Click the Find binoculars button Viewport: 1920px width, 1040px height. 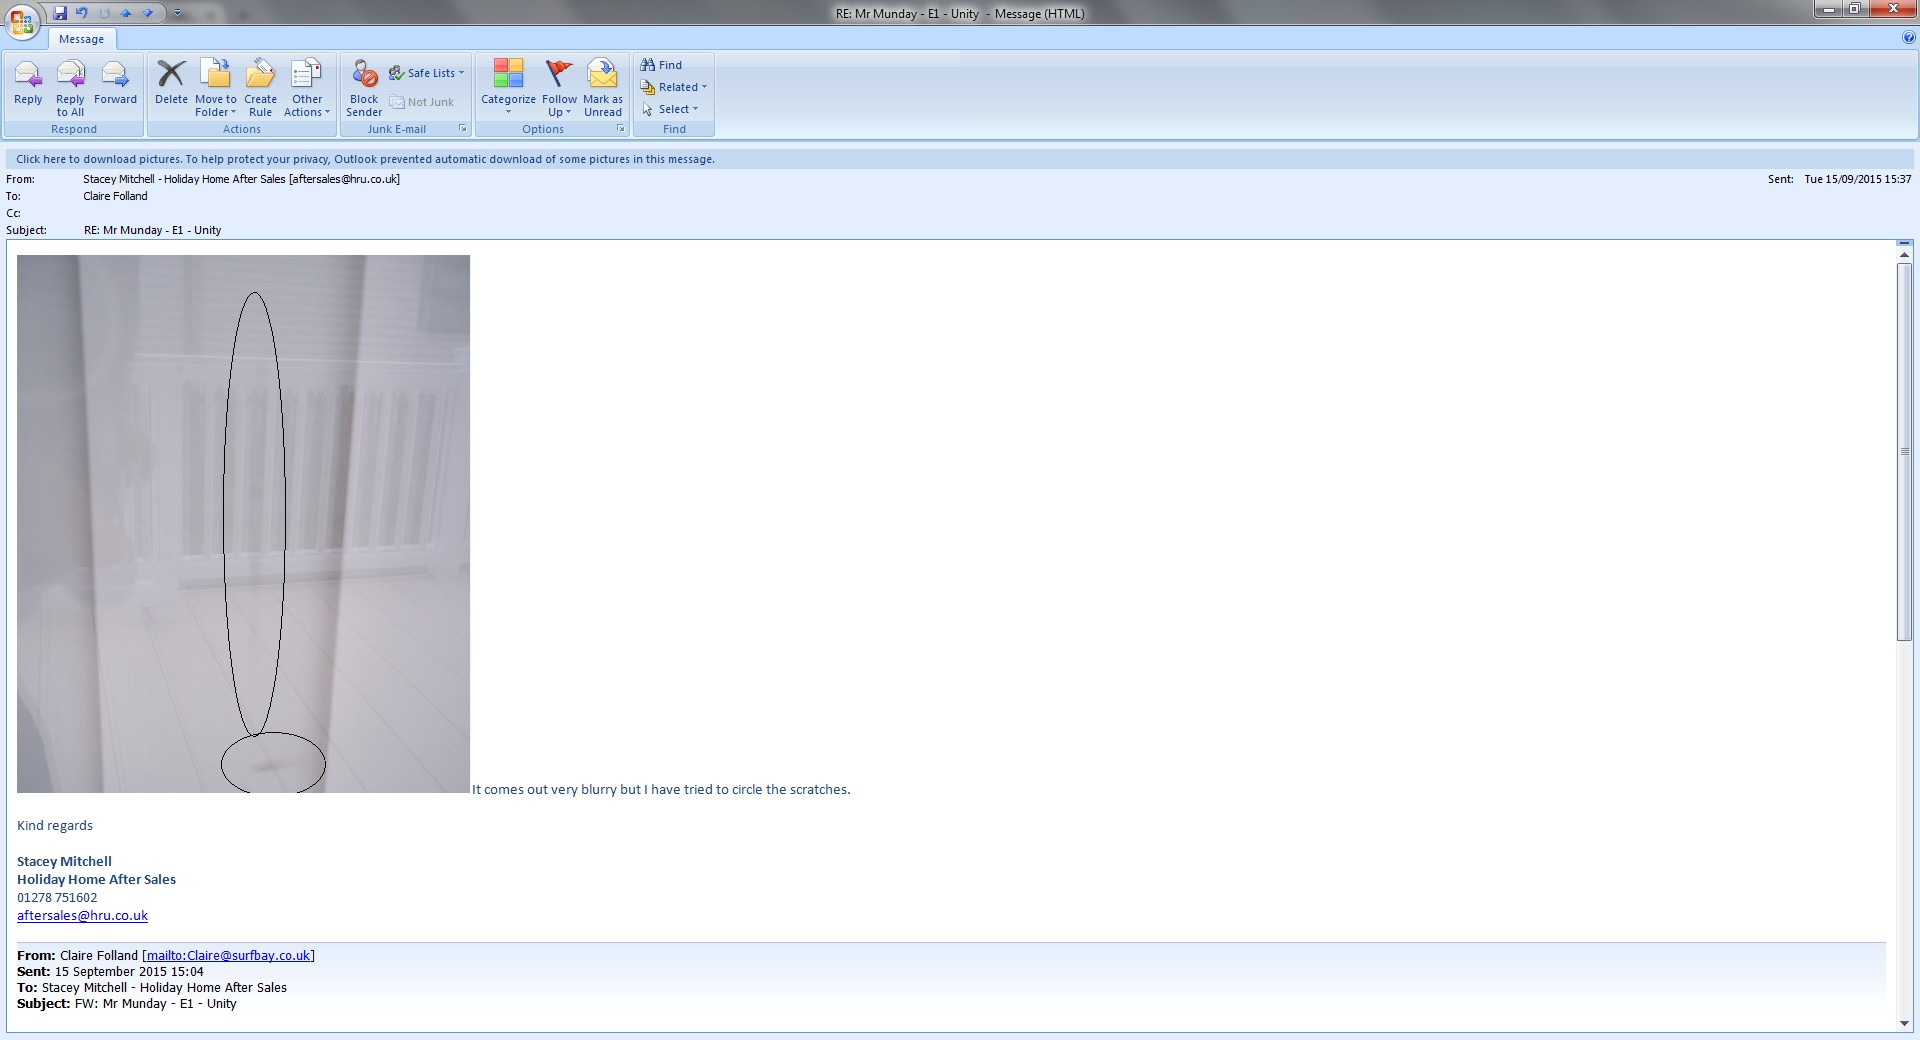[x=661, y=65]
